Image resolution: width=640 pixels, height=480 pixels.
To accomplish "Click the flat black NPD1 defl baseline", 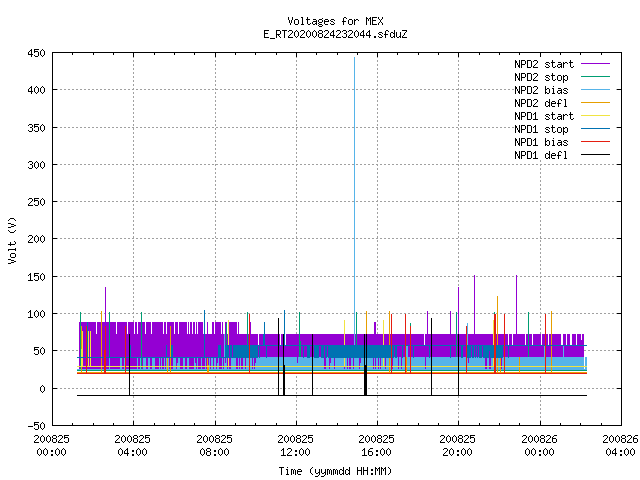I will pos(332,396).
